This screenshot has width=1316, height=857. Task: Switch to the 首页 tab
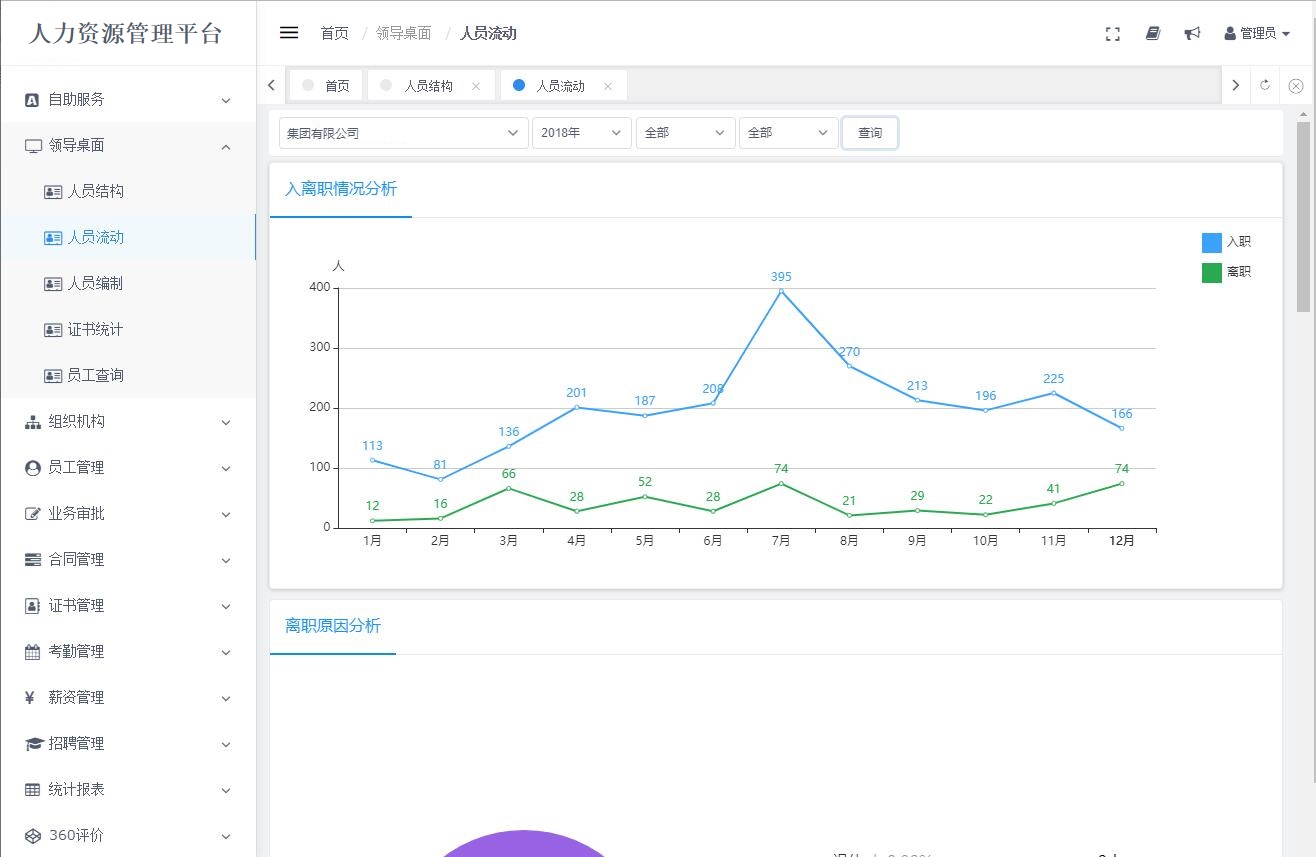[326, 86]
